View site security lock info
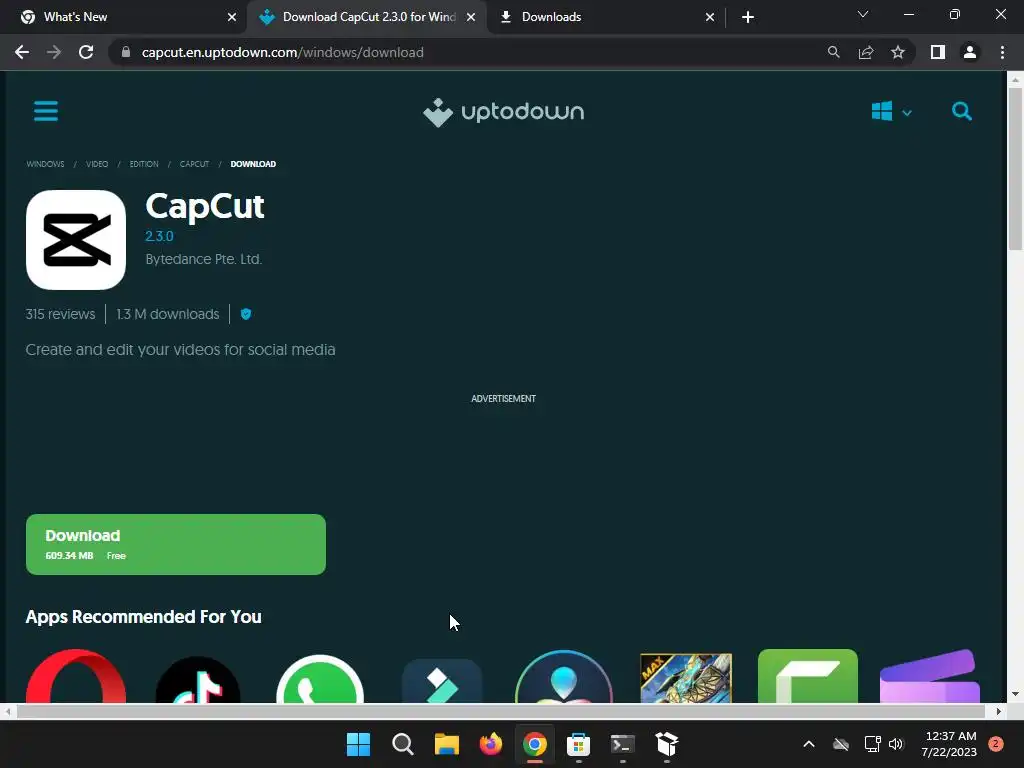The width and height of the screenshot is (1024, 768). [126, 52]
